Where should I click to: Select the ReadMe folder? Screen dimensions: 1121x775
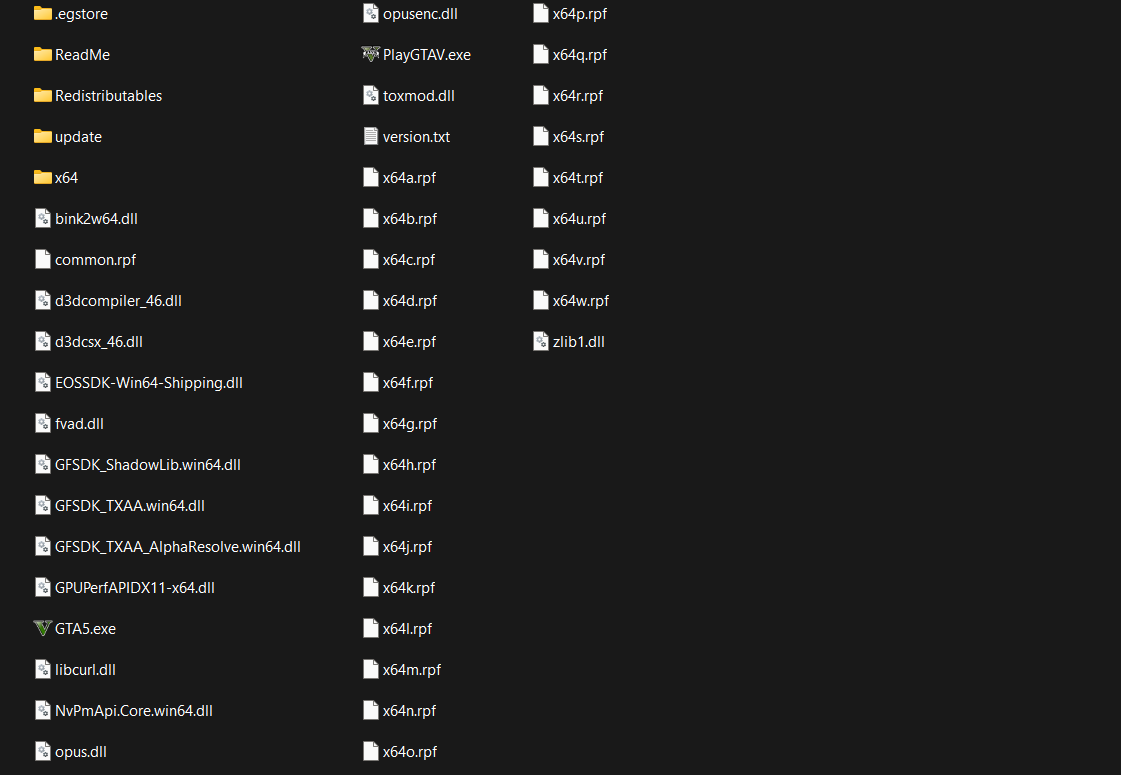click(71, 54)
